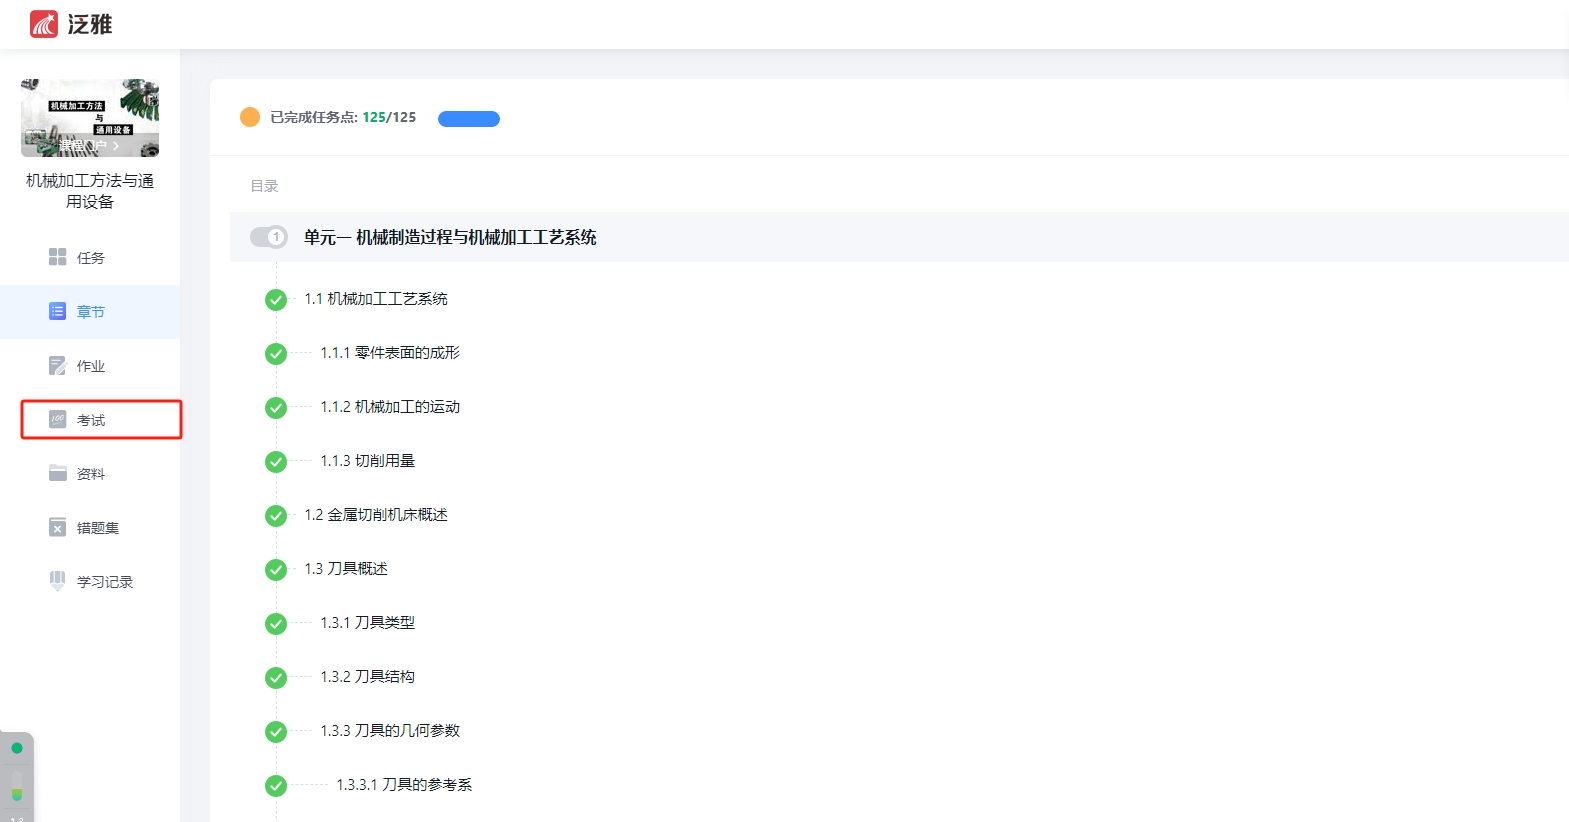Open the 任务 grid icon in sidebar
Screen dimensions: 1569x822
pos(58,257)
